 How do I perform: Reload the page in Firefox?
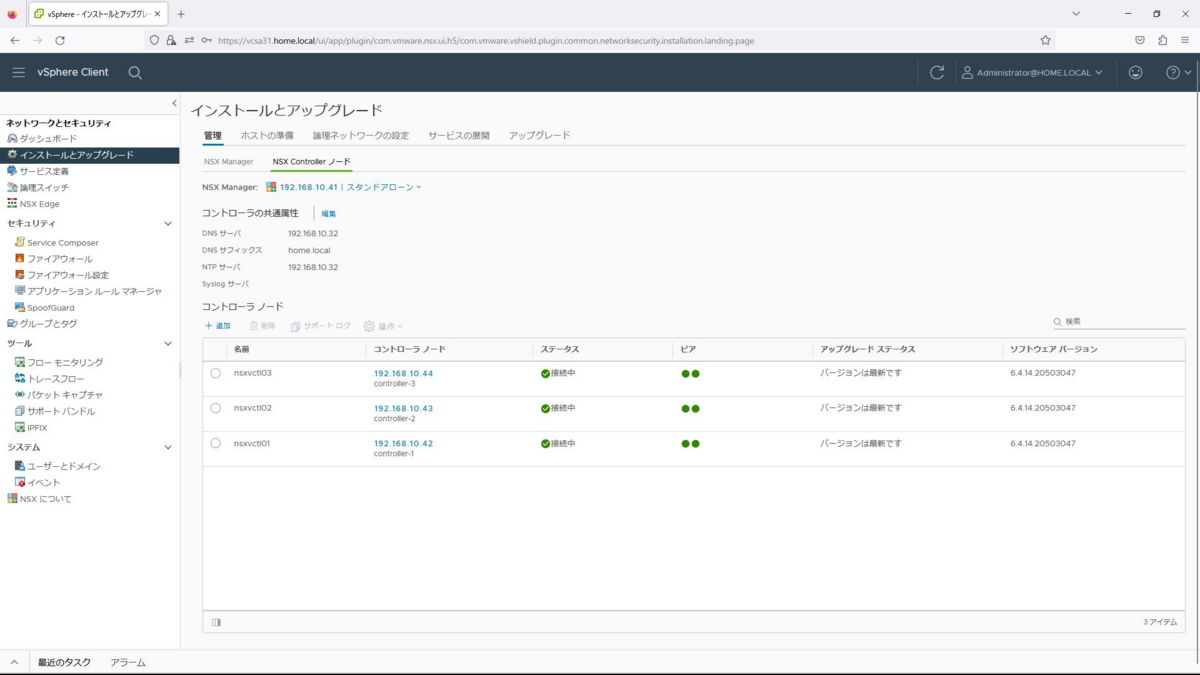click(60, 40)
